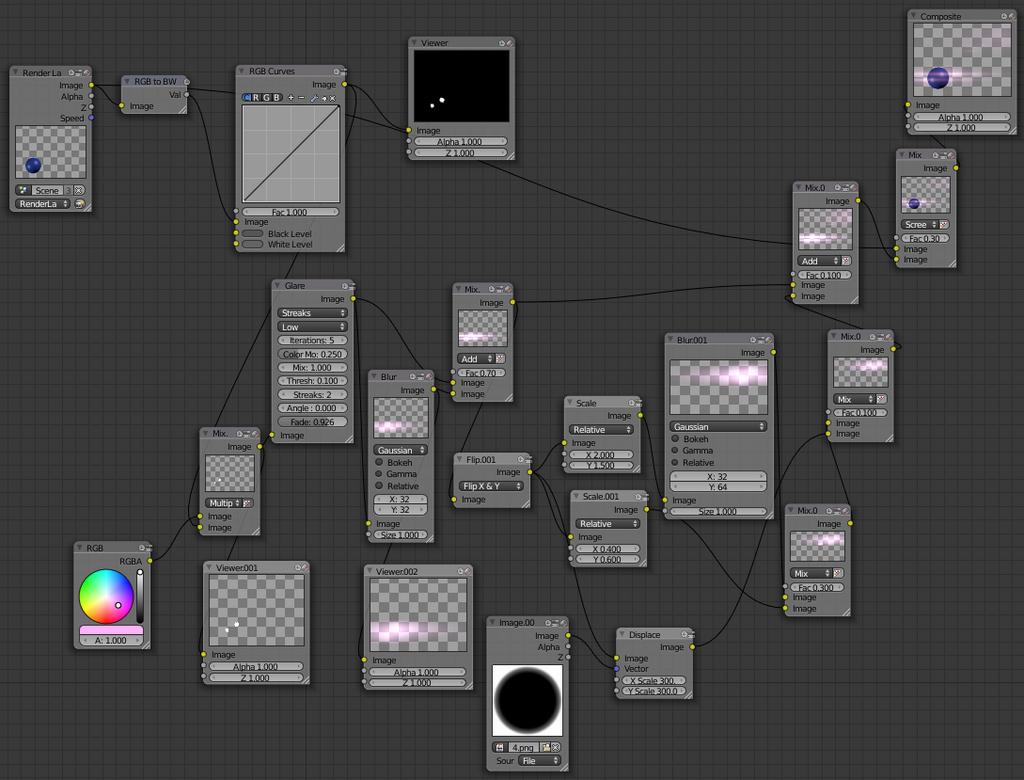Open the RenderLa layer dropdown
1024x780 pixels.
click(42, 204)
